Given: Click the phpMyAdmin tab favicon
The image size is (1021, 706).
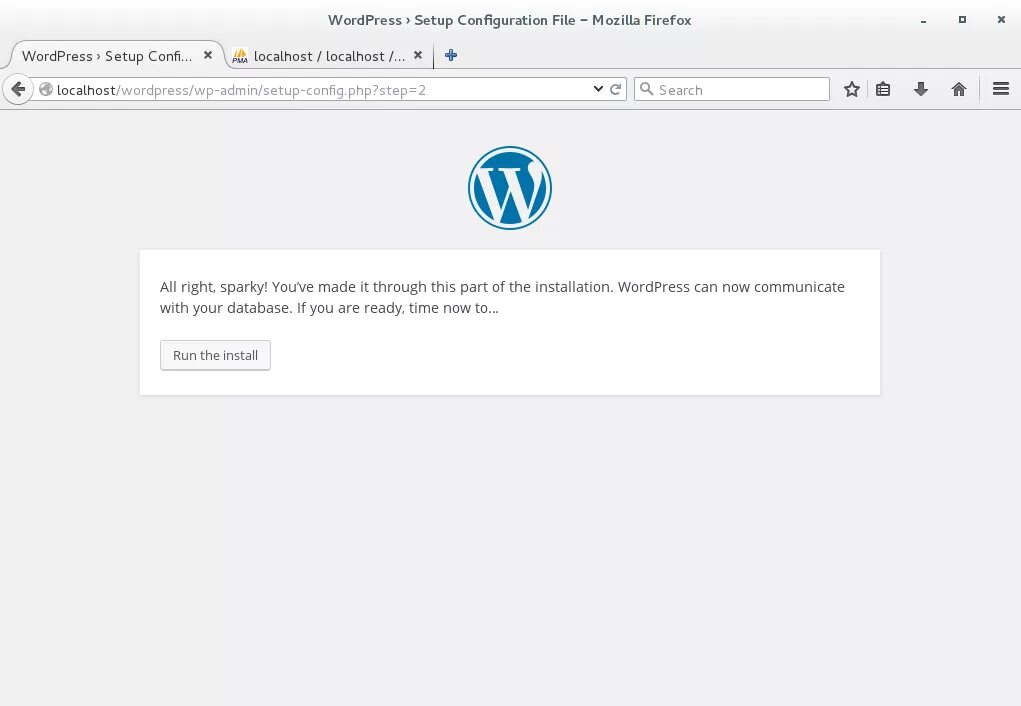Looking at the screenshot, I should pyautogui.click(x=240, y=56).
